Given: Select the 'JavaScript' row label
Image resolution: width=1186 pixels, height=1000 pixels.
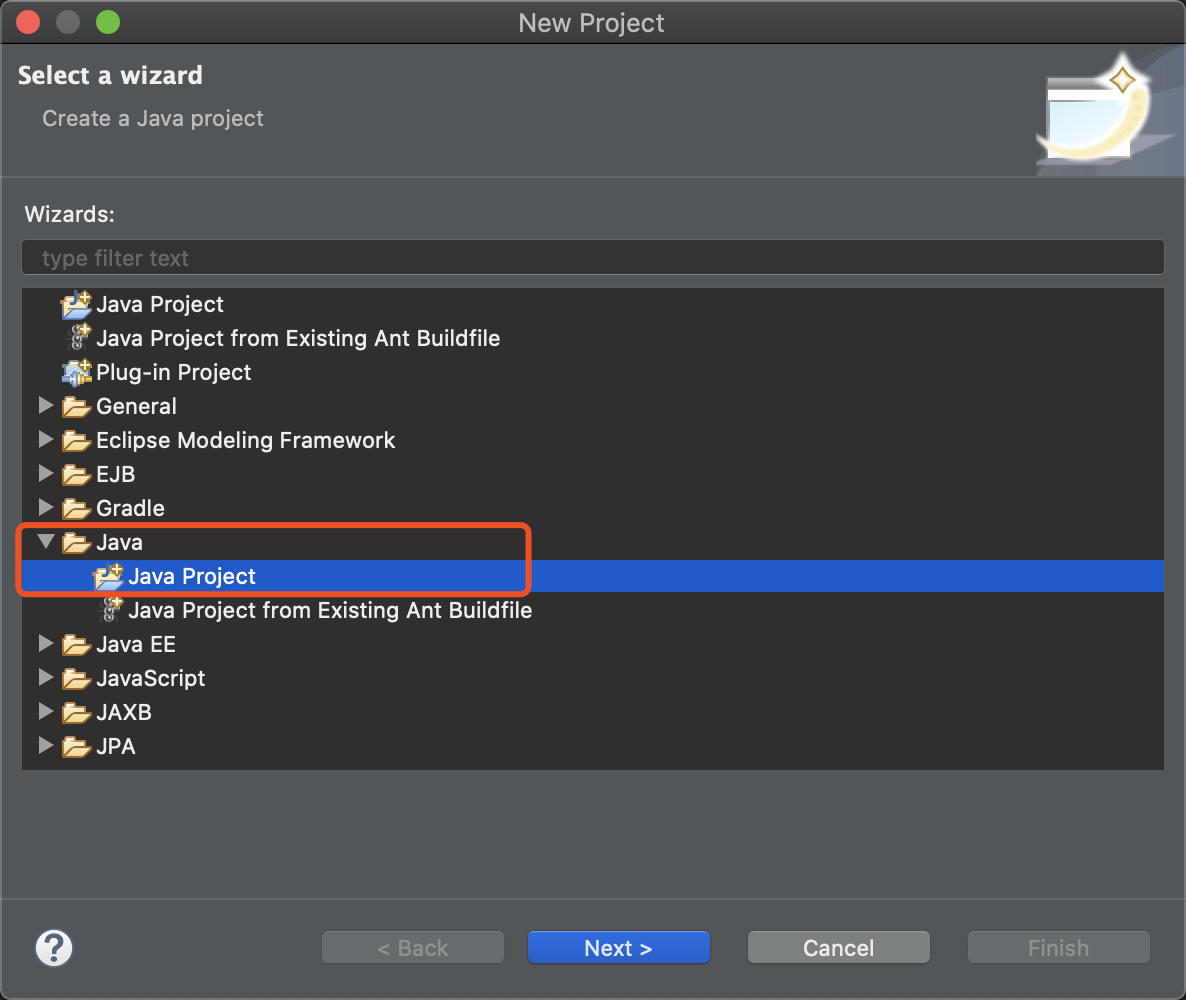Looking at the screenshot, I should pyautogui.click(x=151, y=679).
